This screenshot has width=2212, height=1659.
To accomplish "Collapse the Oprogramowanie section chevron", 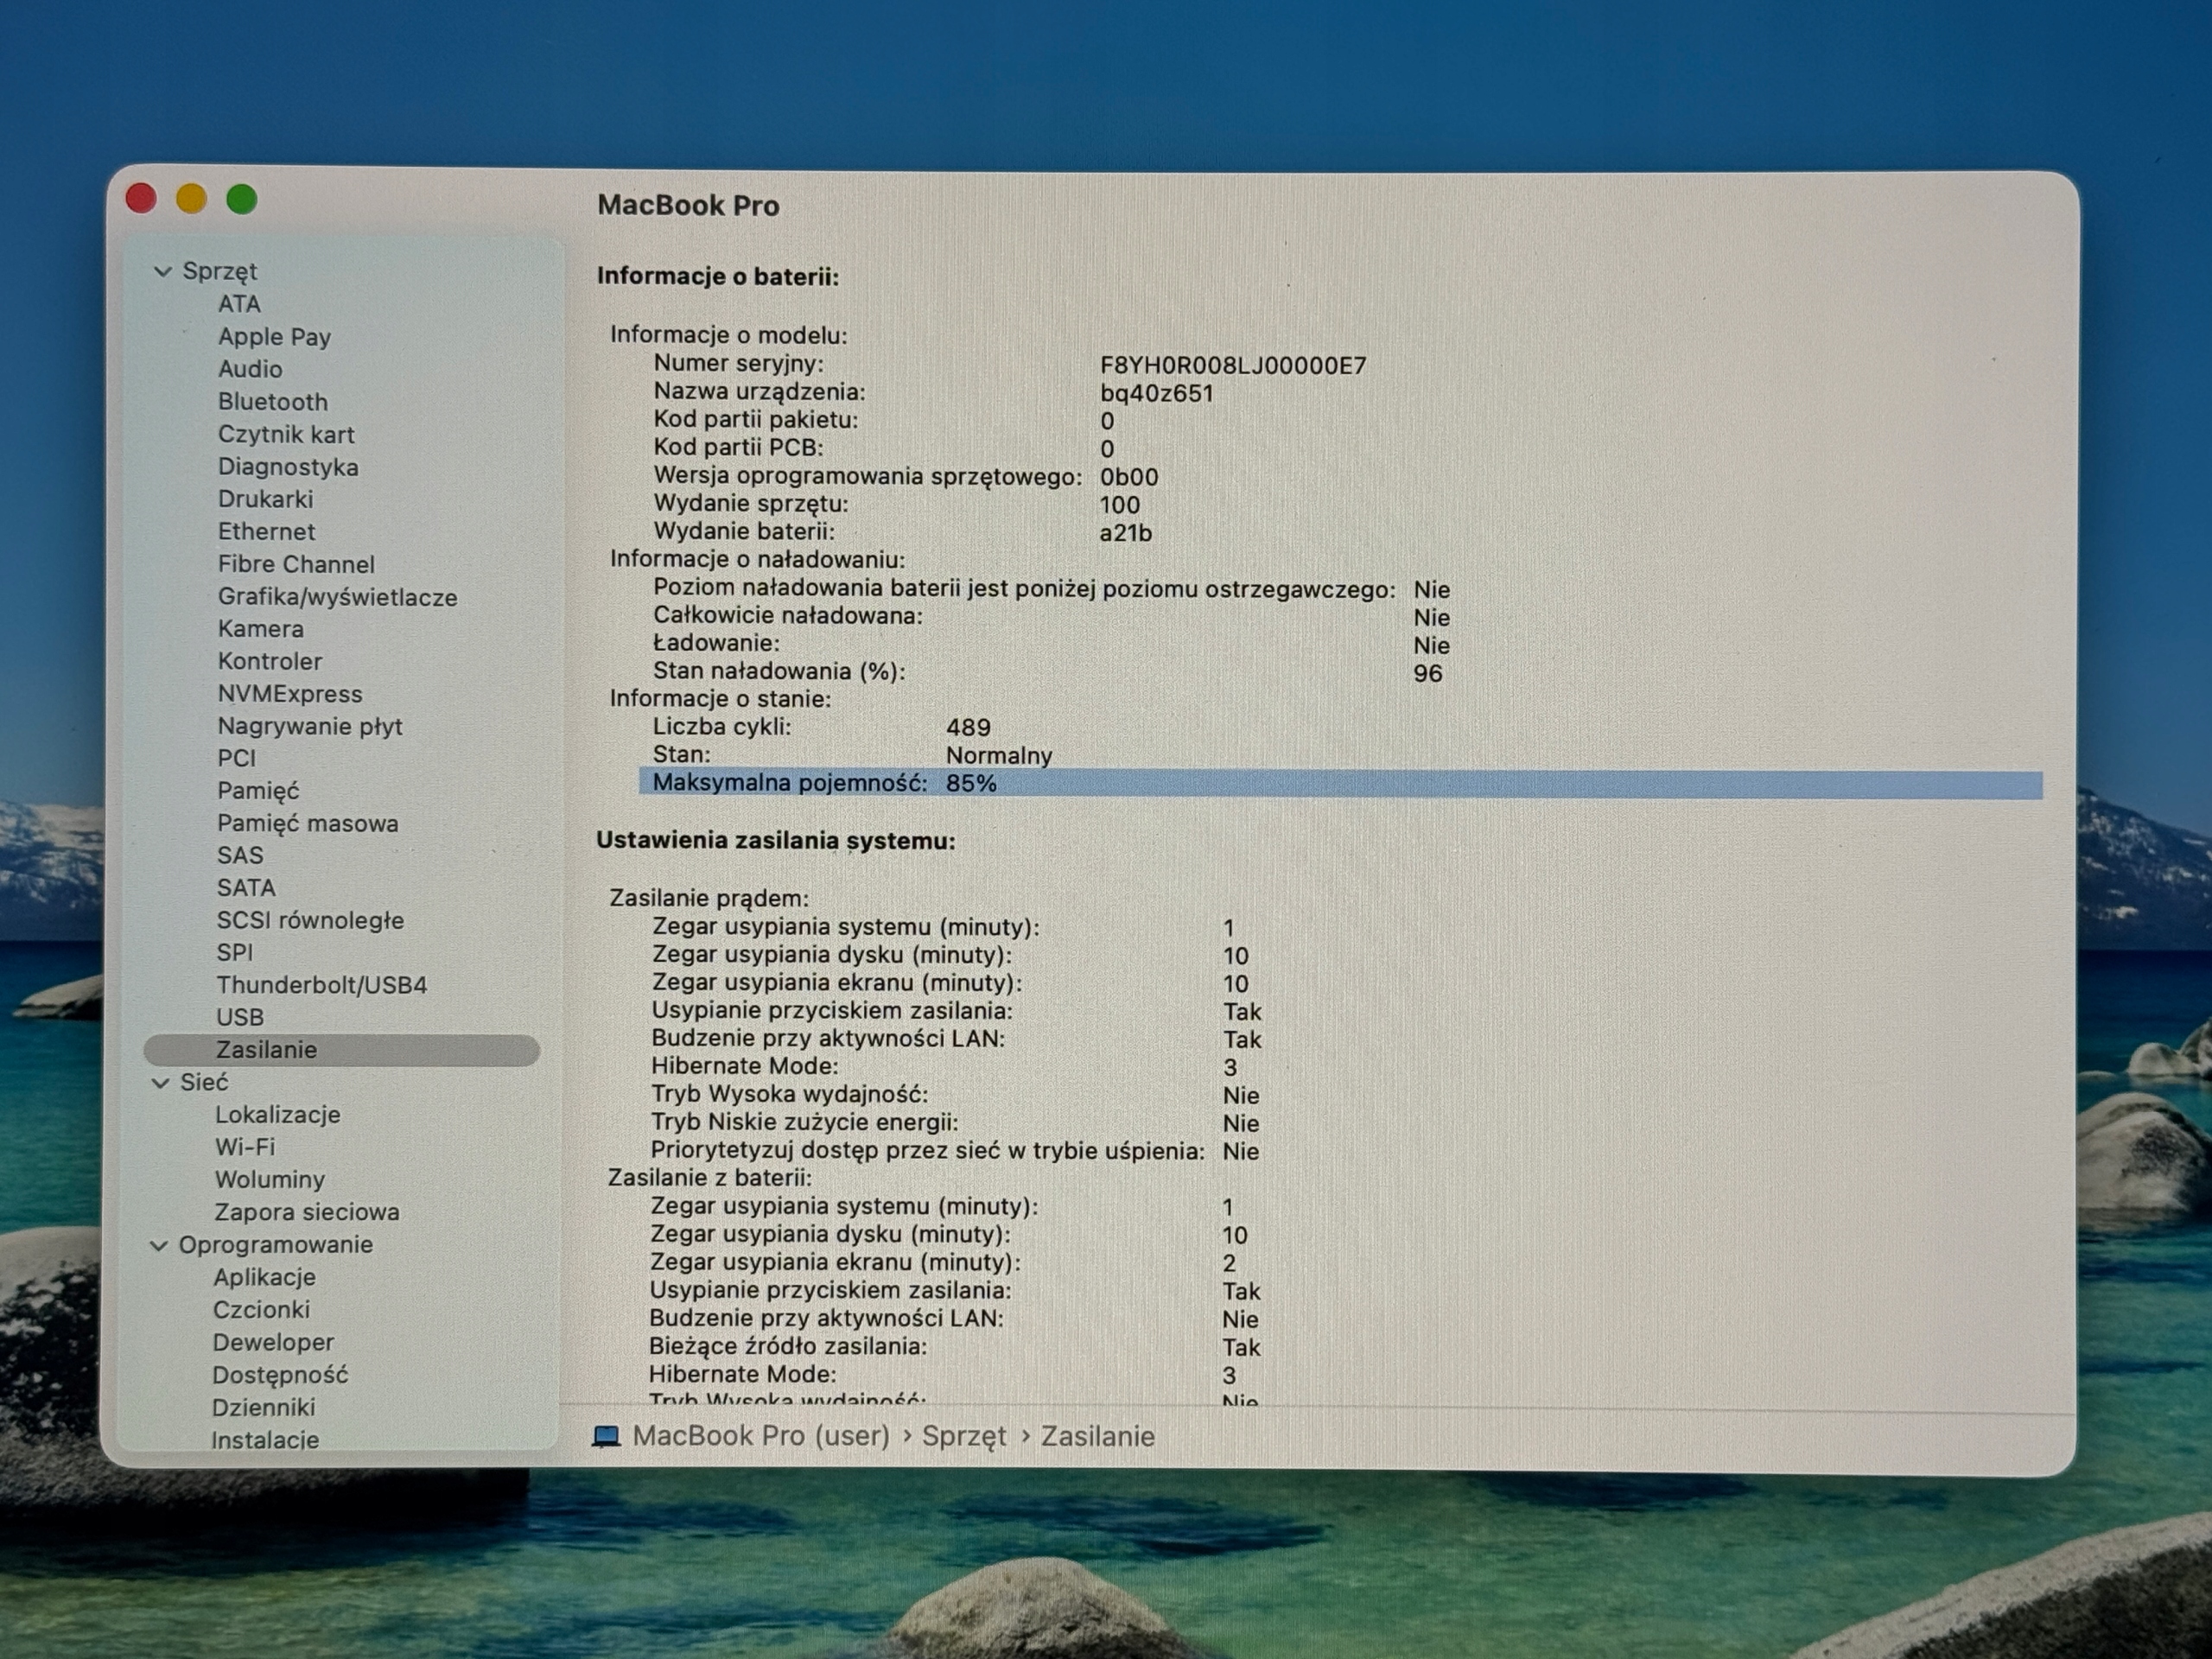I will click(159, 1246).
